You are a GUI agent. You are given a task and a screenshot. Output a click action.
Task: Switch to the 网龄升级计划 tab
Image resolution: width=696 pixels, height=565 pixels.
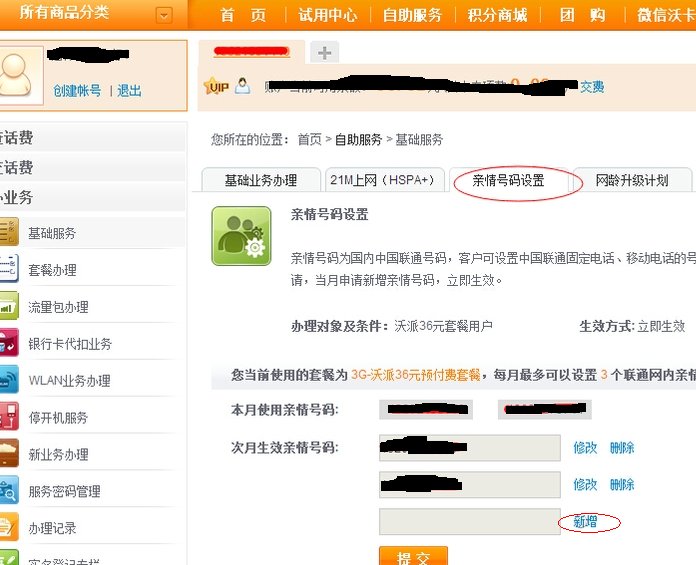pyautogui.click(x=632, y=180)
